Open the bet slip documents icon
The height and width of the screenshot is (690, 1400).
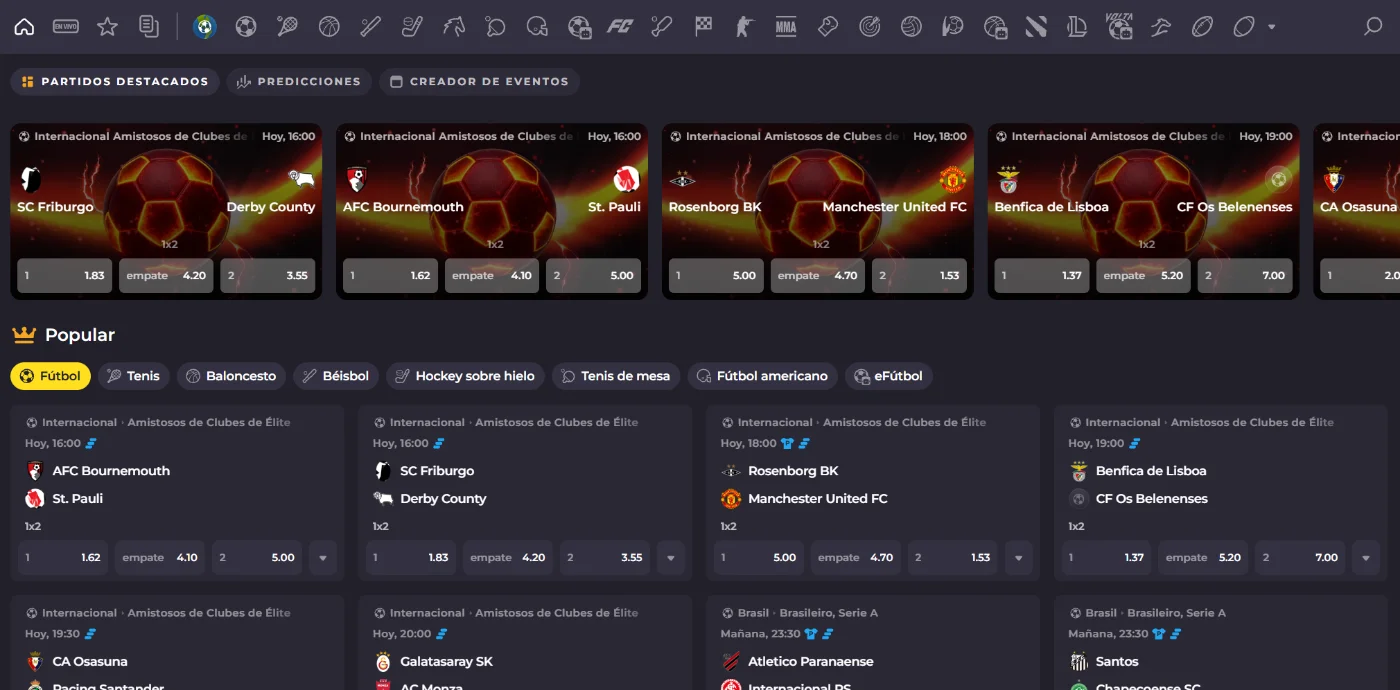(x=149, y=27)
